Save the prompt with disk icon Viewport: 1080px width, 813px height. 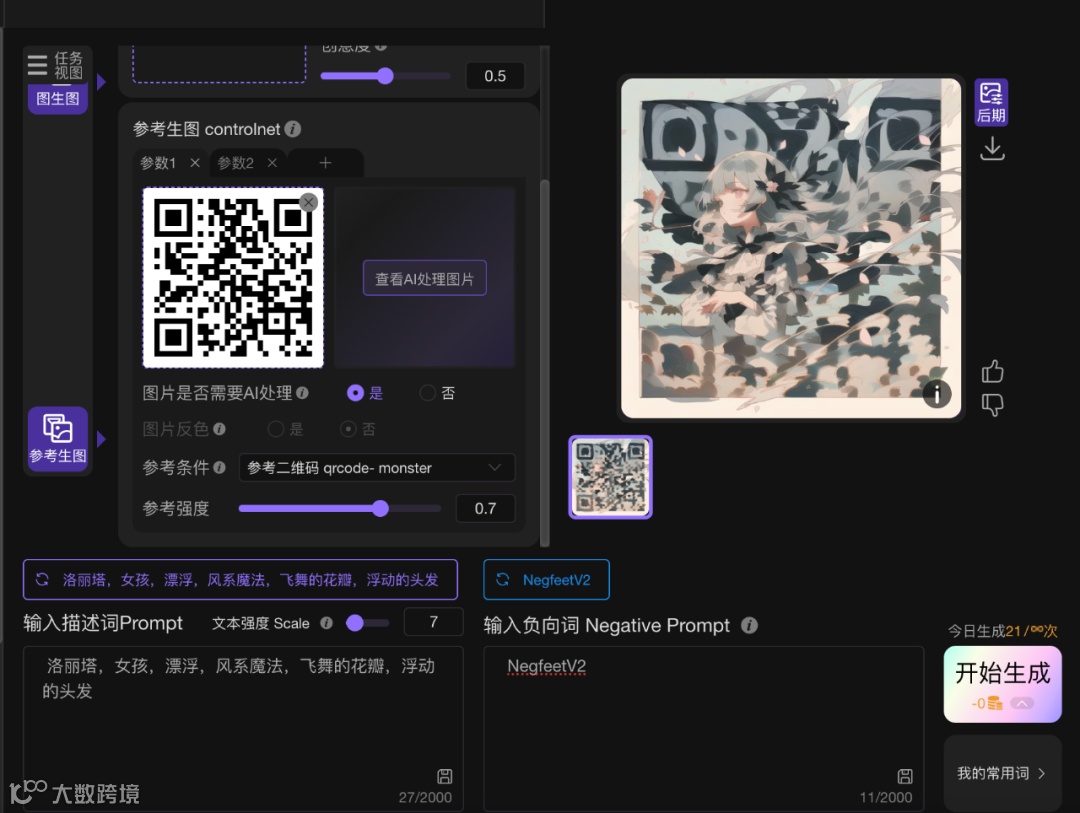point(445,776)
